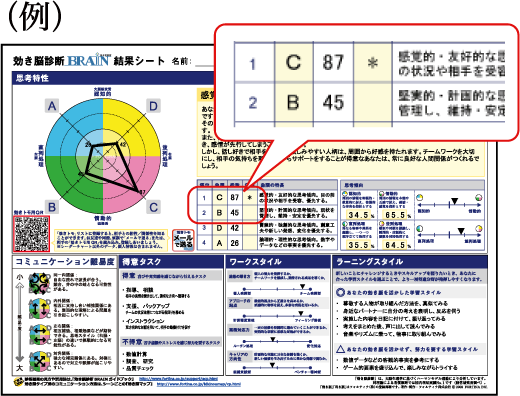This screenshot has width=520, height=396.
Task: Click the メールで送る mail button
Action: pos(183,240)
